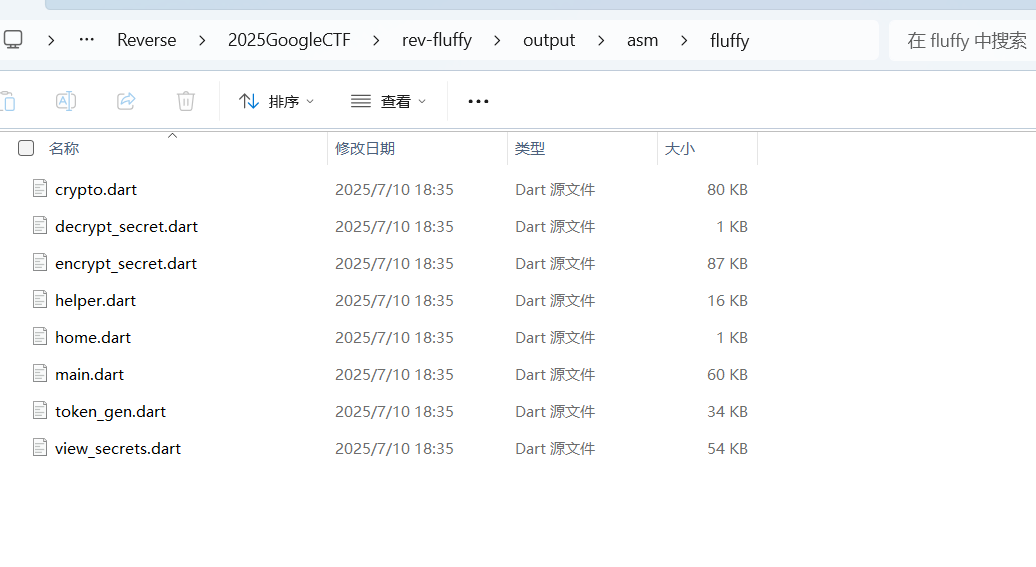This screenshot has width=1036, height=567.
Task: Select the home.dart file name
Action: pos(92,338)
